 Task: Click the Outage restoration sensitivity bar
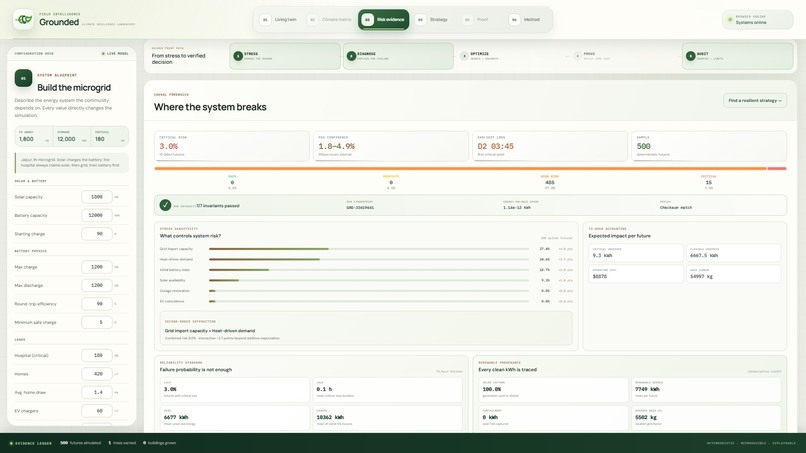(x=369, y=291)
